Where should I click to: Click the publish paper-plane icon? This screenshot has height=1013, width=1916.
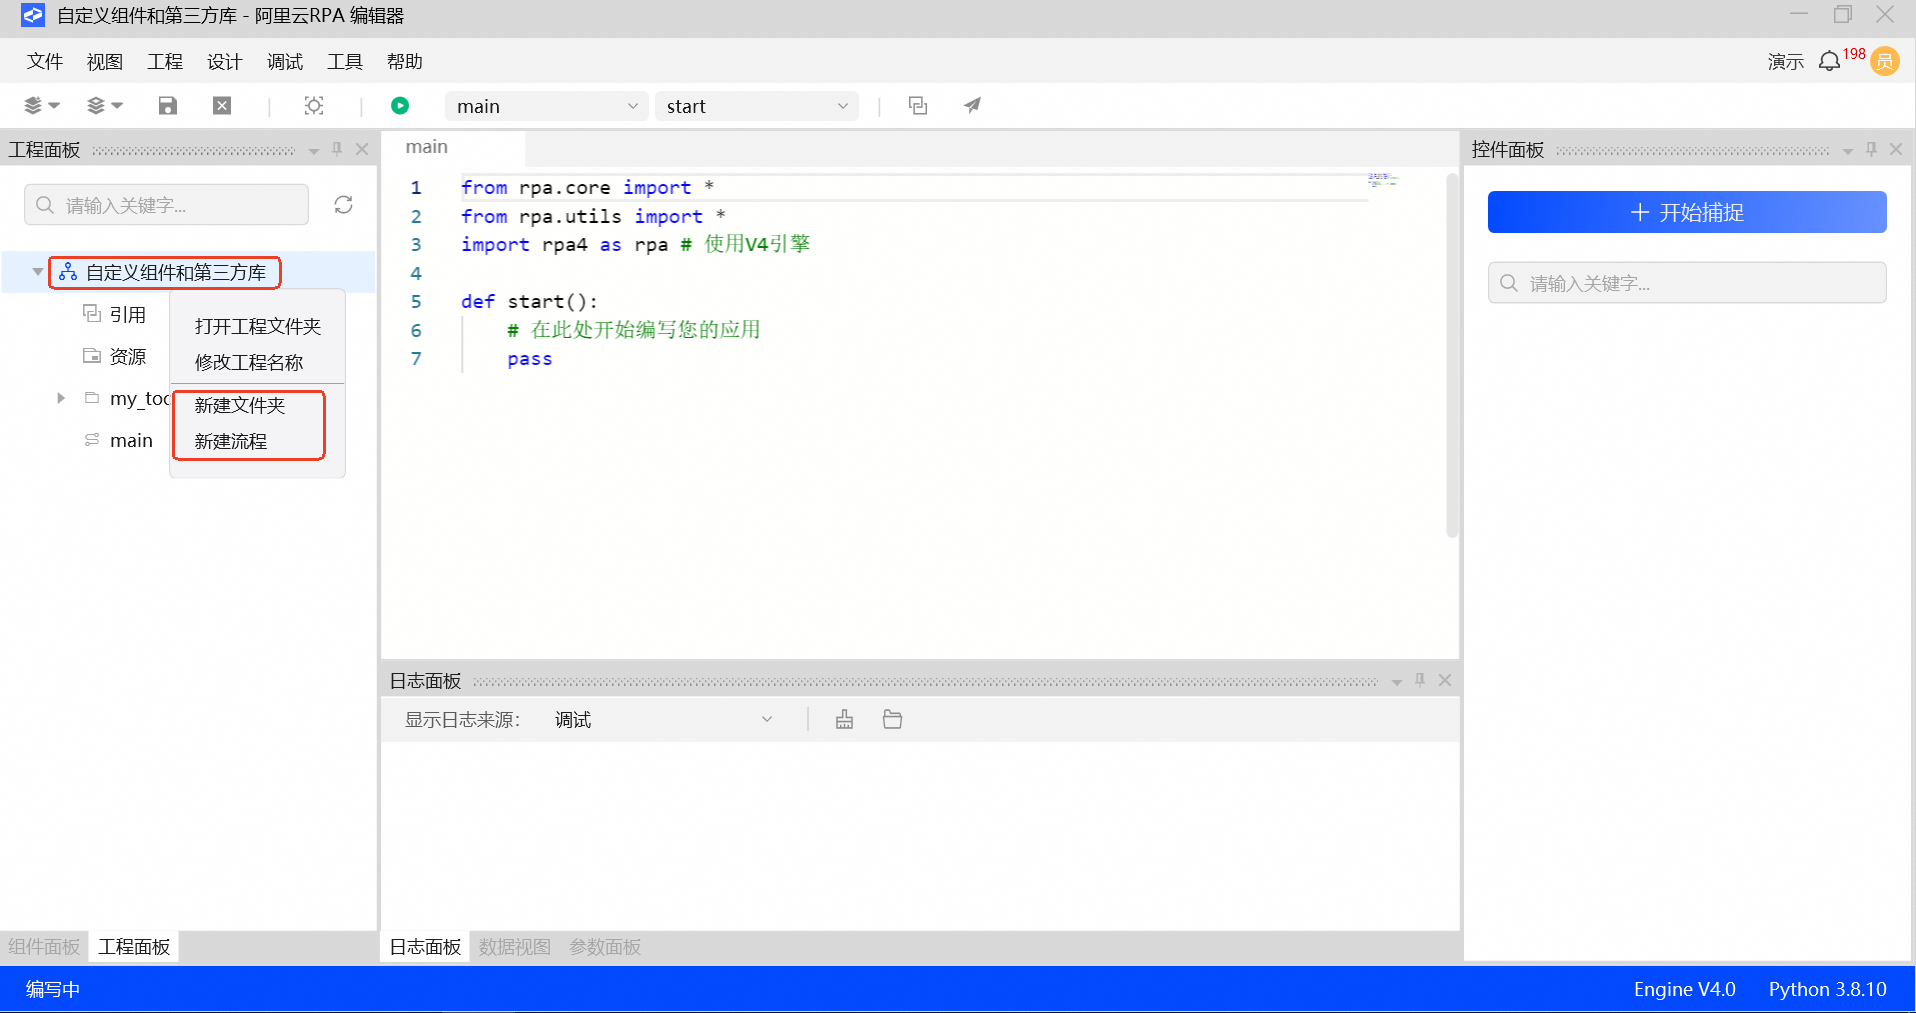[x=972, y=106]
